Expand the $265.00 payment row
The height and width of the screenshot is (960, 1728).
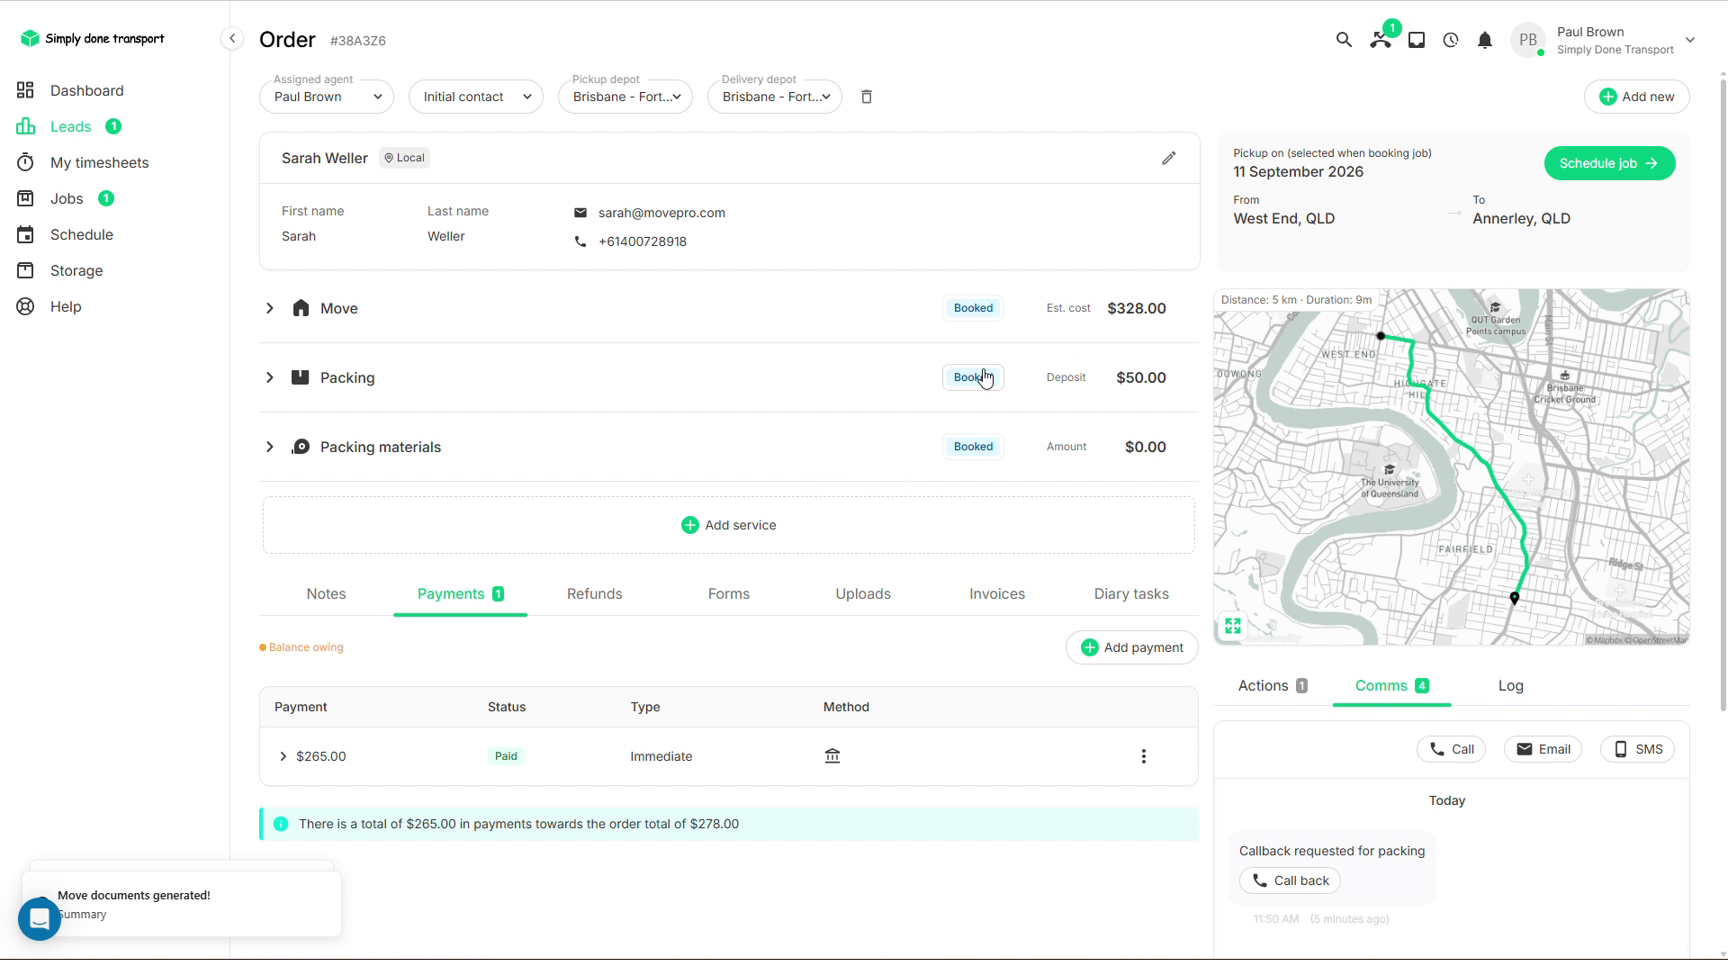(283, 757)
